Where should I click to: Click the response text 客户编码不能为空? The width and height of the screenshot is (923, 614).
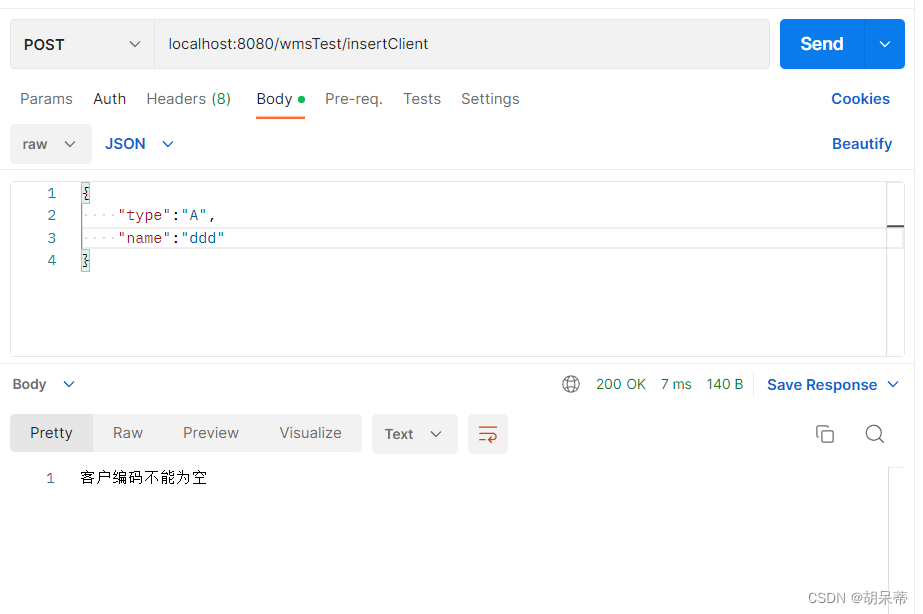pyautogui.click(x=144, y=477)
